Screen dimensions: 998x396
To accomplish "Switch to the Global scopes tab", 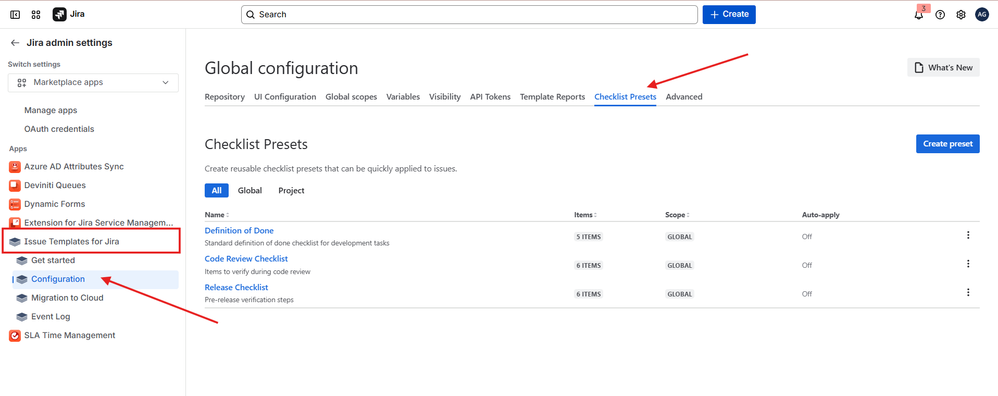I will (351, 97).
